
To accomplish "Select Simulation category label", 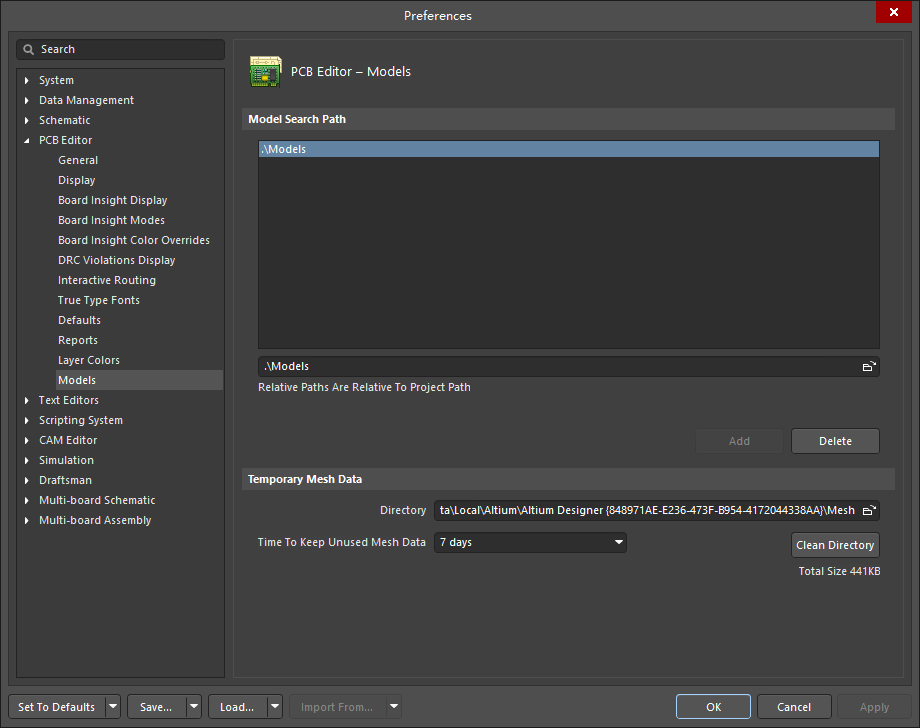I will tap(66, 460).
